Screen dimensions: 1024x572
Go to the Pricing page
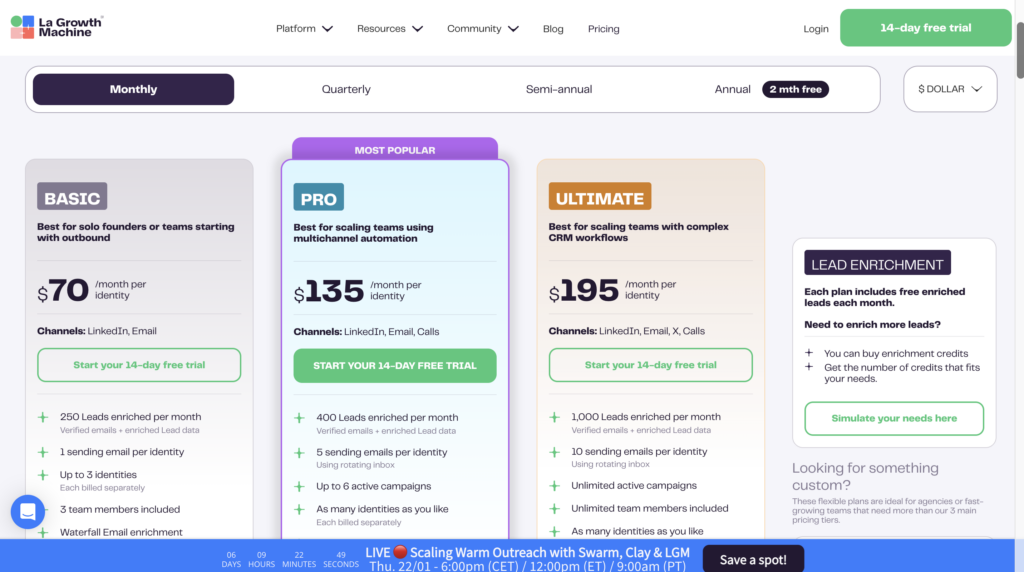pyautogui.click(x=603, y=29)
